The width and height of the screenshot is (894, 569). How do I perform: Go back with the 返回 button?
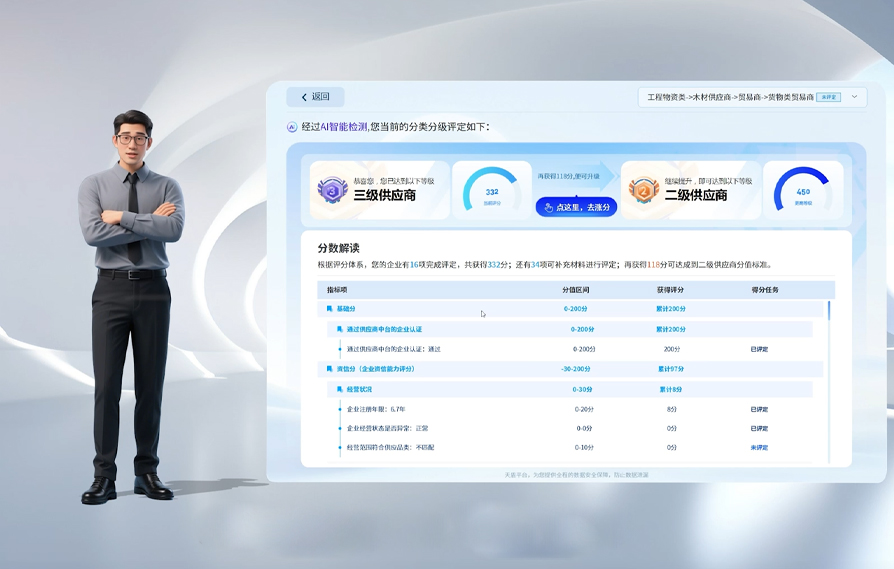(x=315, y=97)
